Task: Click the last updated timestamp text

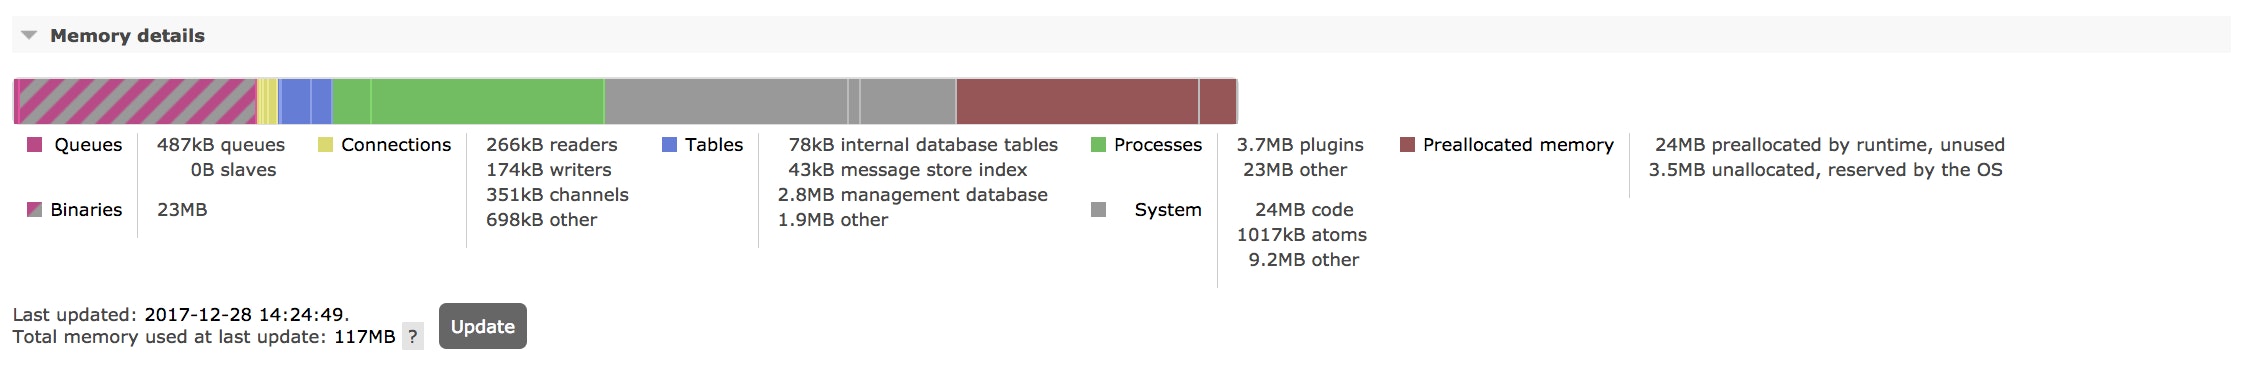Action: click(x=247, y=315)
